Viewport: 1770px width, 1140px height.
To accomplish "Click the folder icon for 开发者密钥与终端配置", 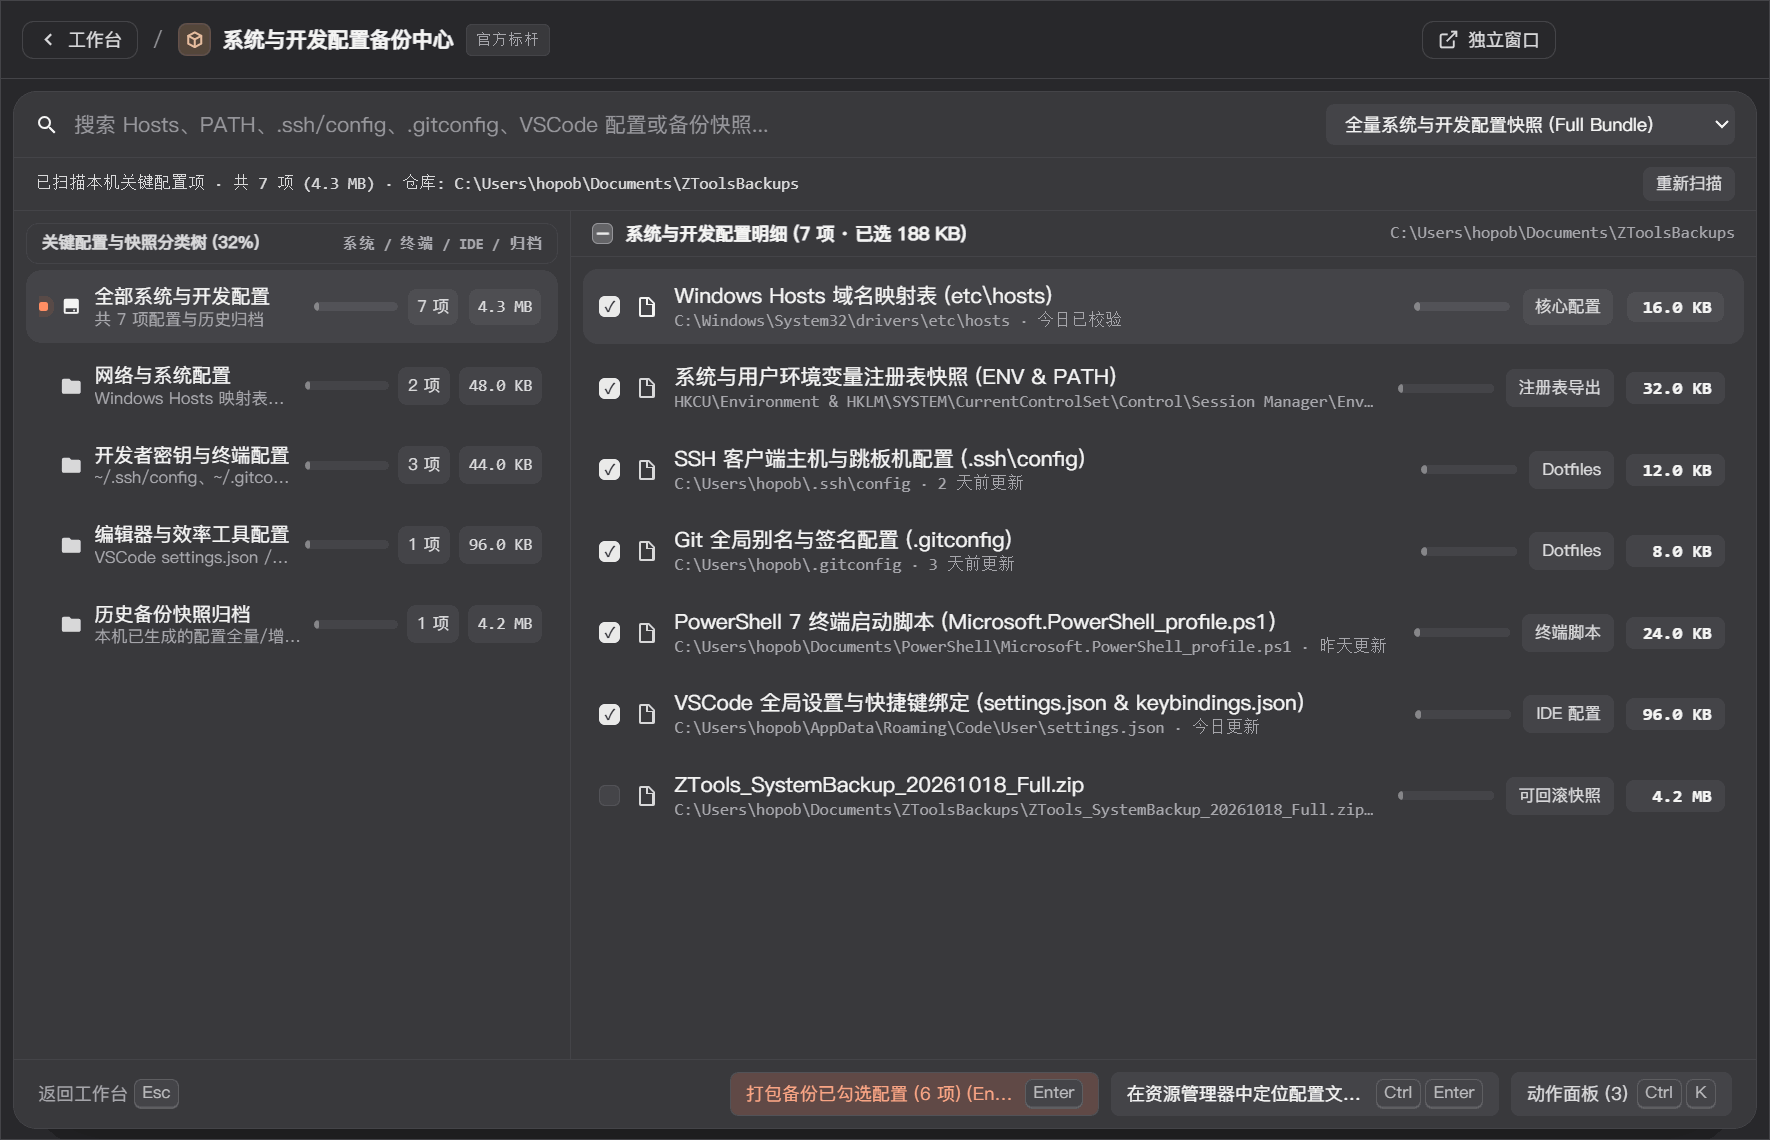I will 71,465.
